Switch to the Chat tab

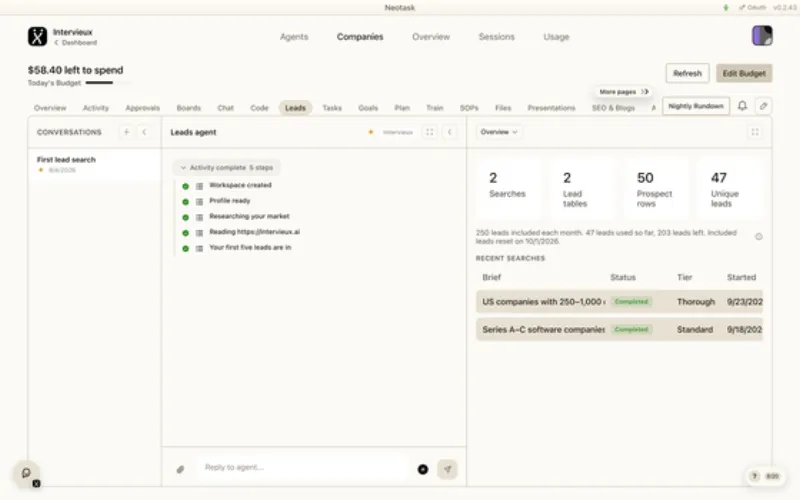[x=226, y=108]
